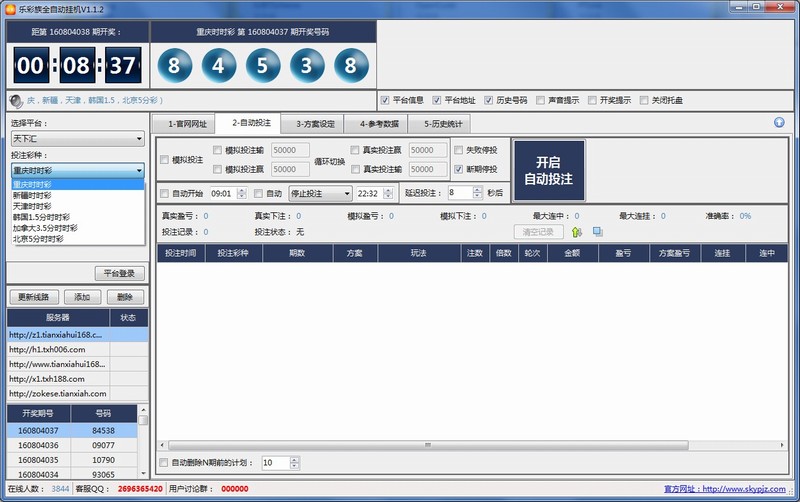
Task: Click the blue window icon after the green arrow
Action: [x=597, y=232]
